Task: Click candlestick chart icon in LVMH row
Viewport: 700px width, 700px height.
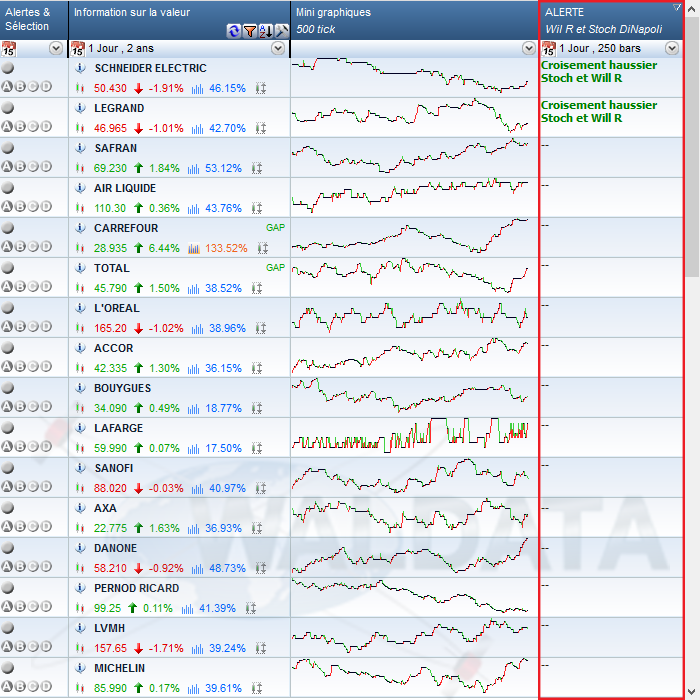Action: point(80,648)
